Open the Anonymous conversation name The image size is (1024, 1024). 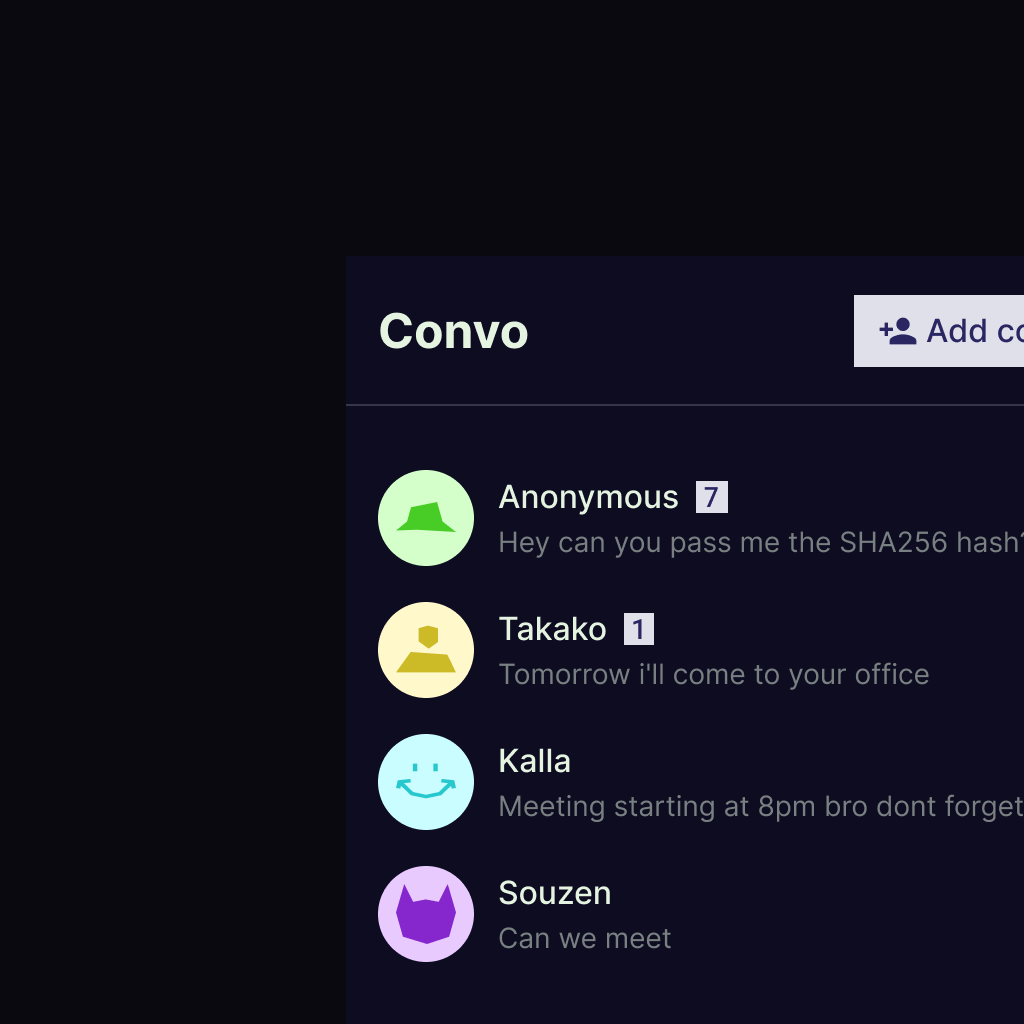(588, 497)
